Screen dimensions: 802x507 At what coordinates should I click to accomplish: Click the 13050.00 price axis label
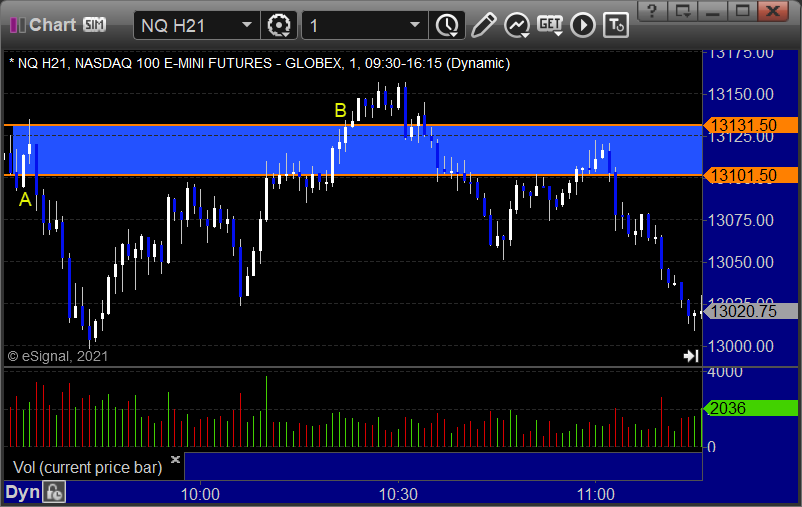point(741,262)
